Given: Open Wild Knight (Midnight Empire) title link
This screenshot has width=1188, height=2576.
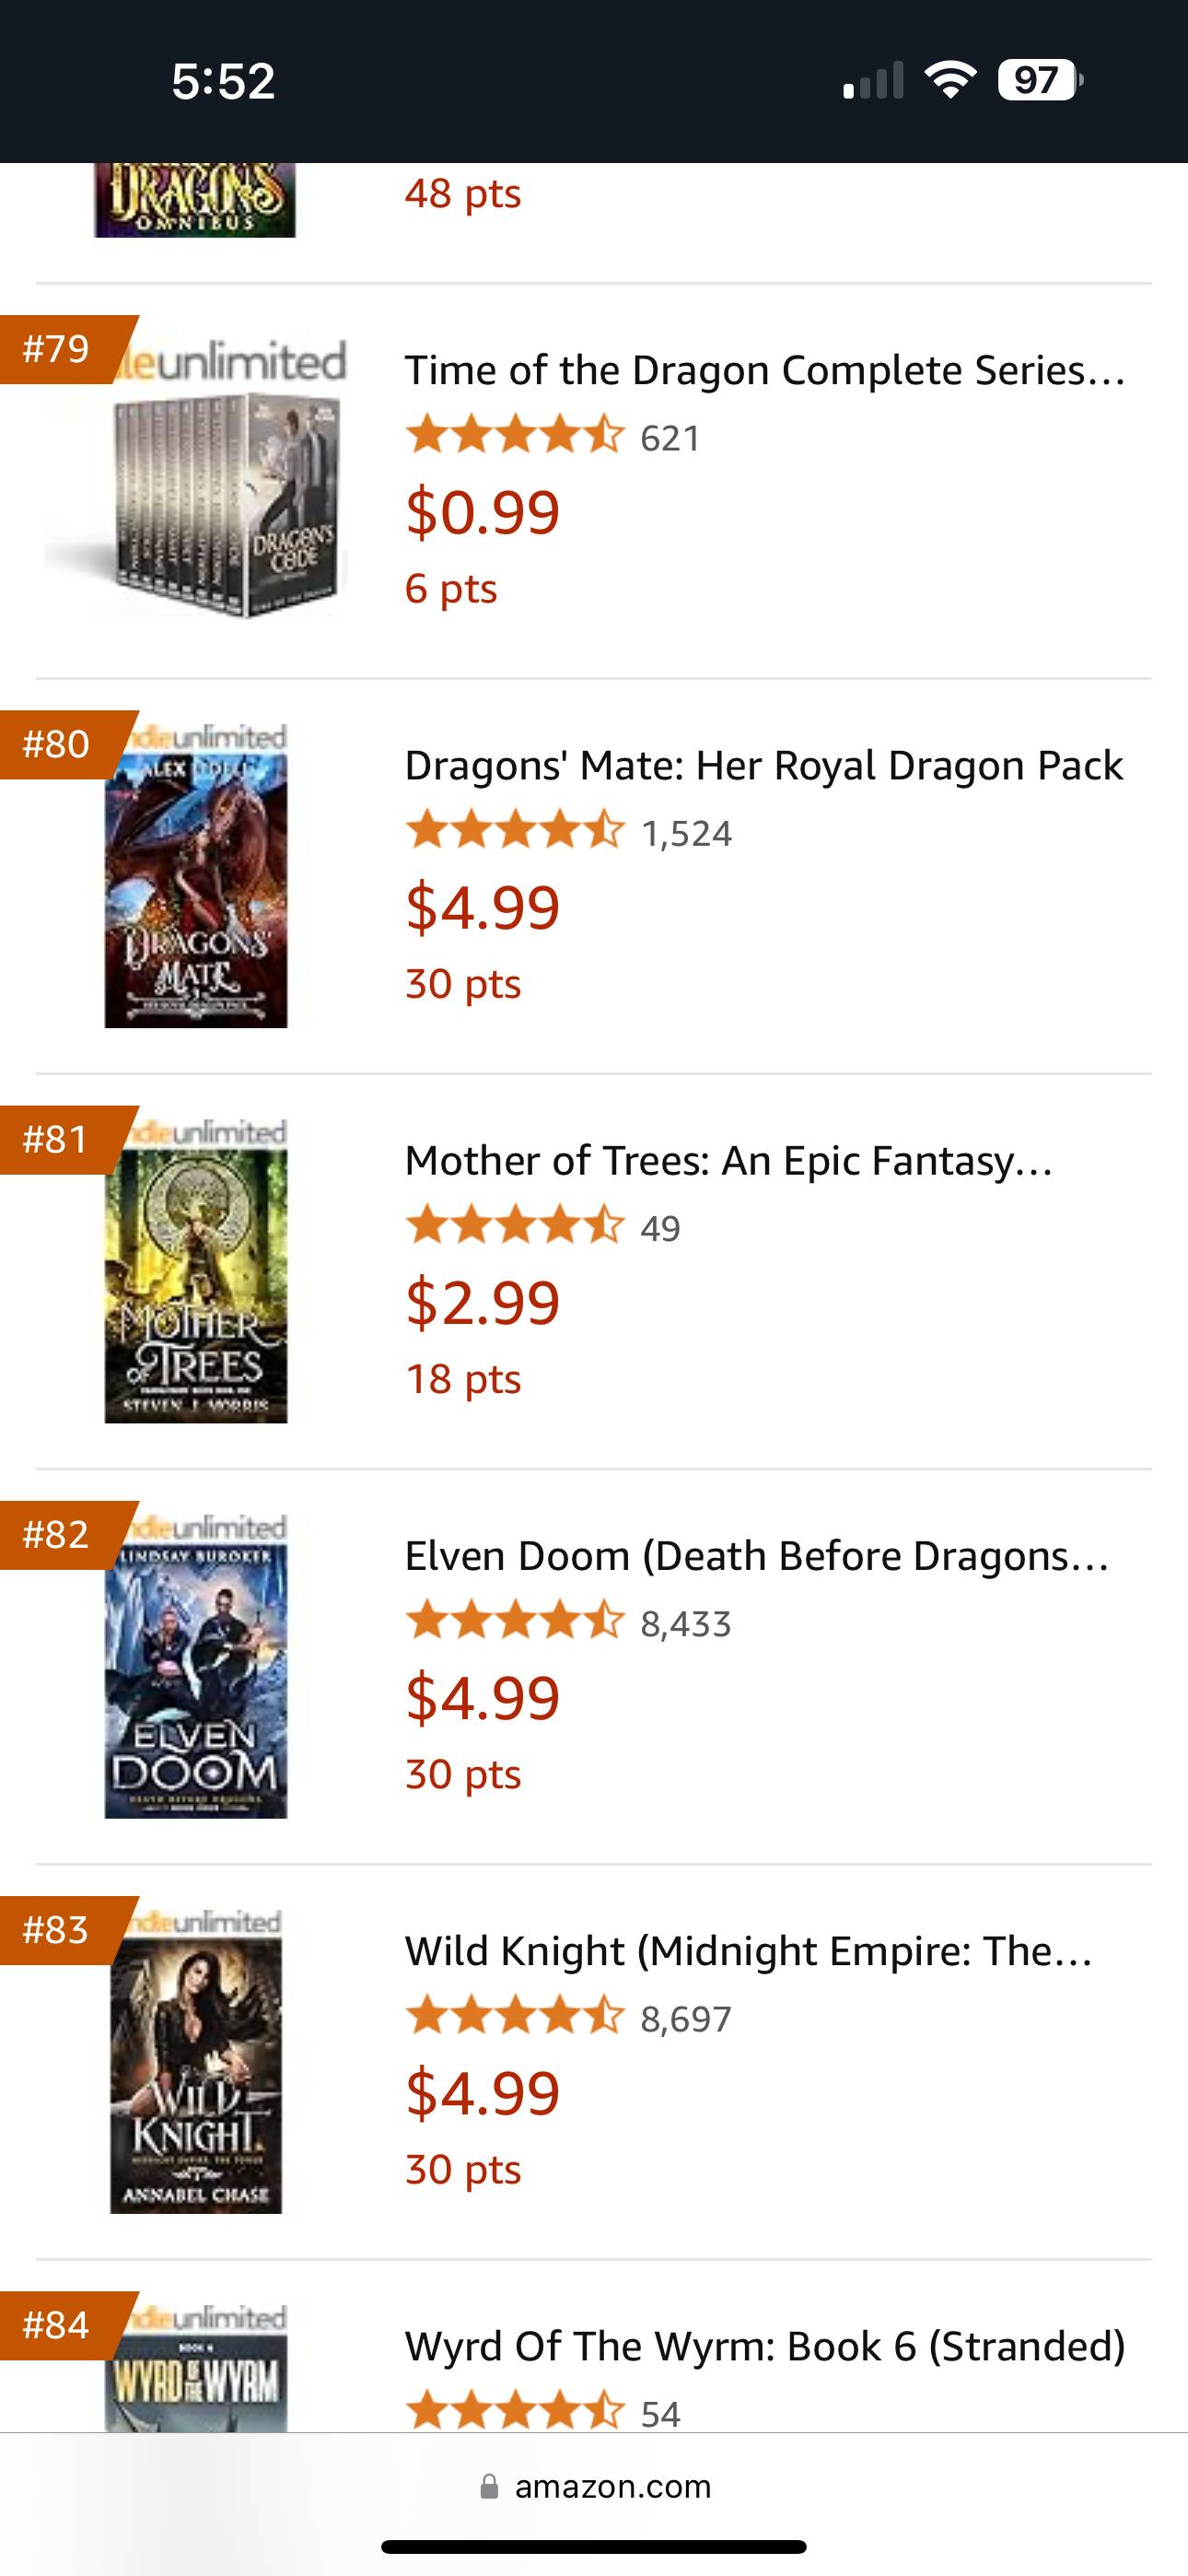Looking at the screenshot, I should click(x=749, y=1950).
